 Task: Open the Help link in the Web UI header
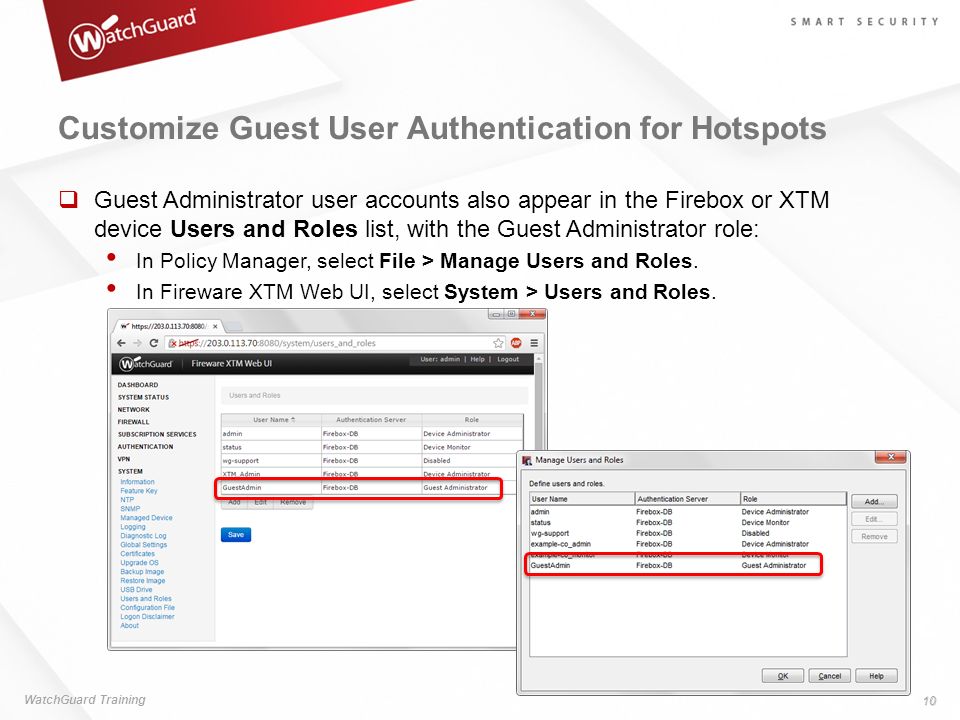478,359
